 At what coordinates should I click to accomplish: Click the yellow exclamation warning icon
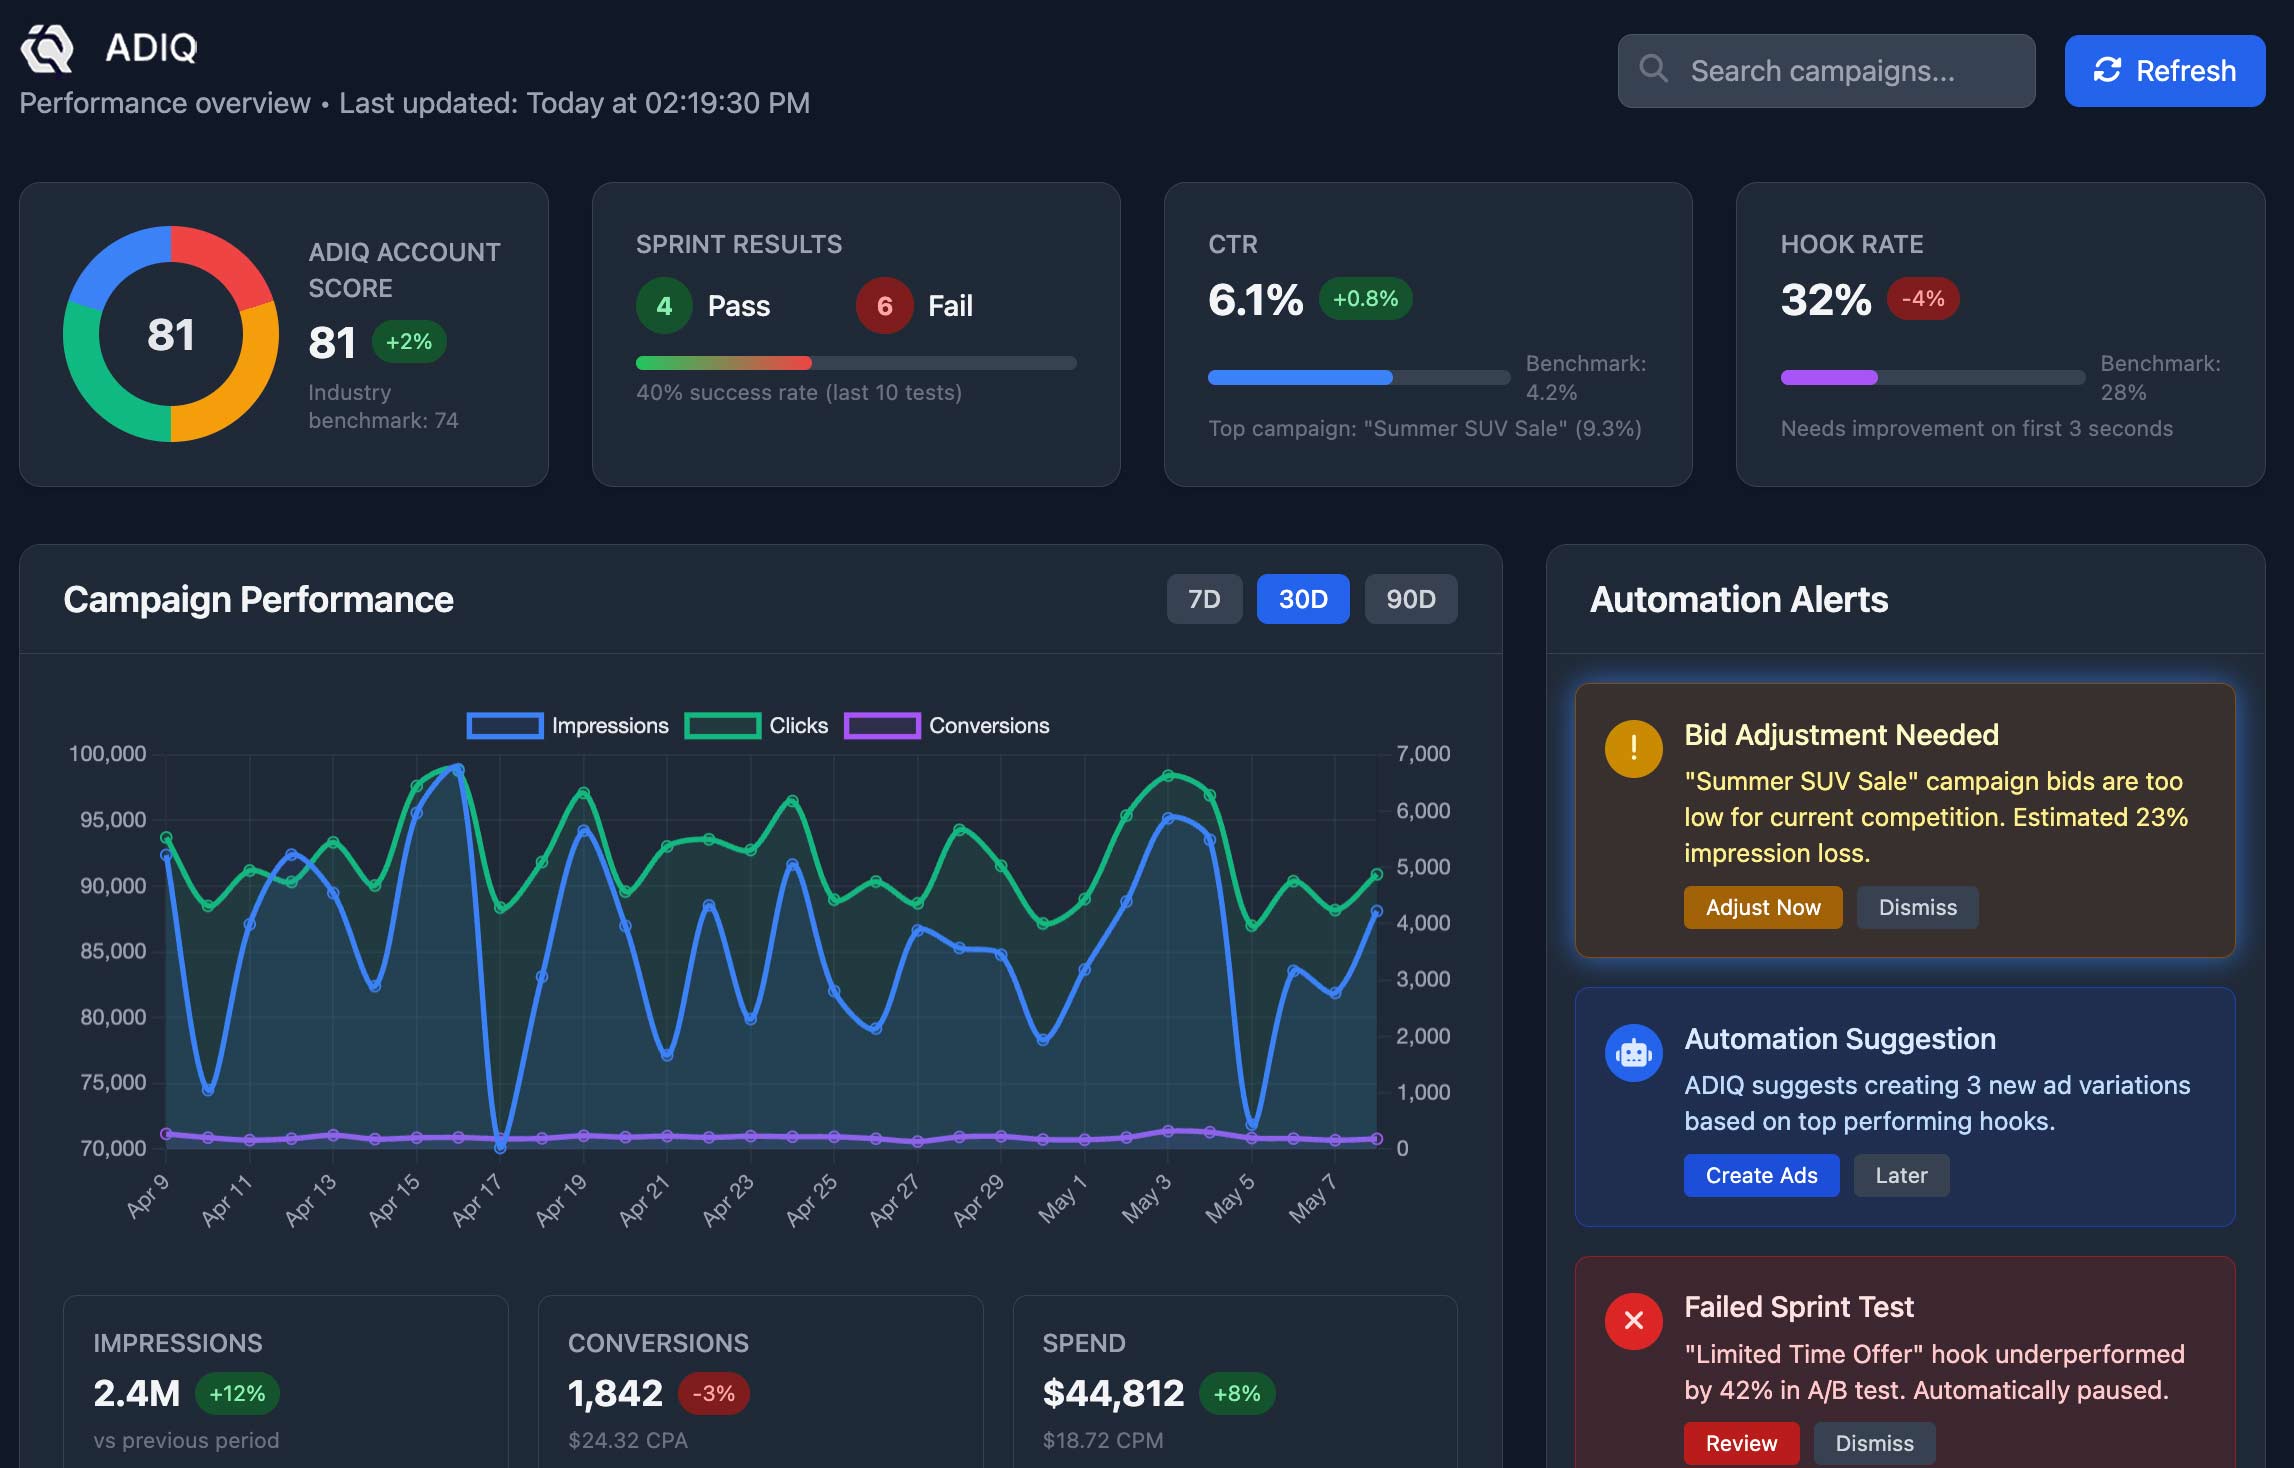(x=1633, y=748)
